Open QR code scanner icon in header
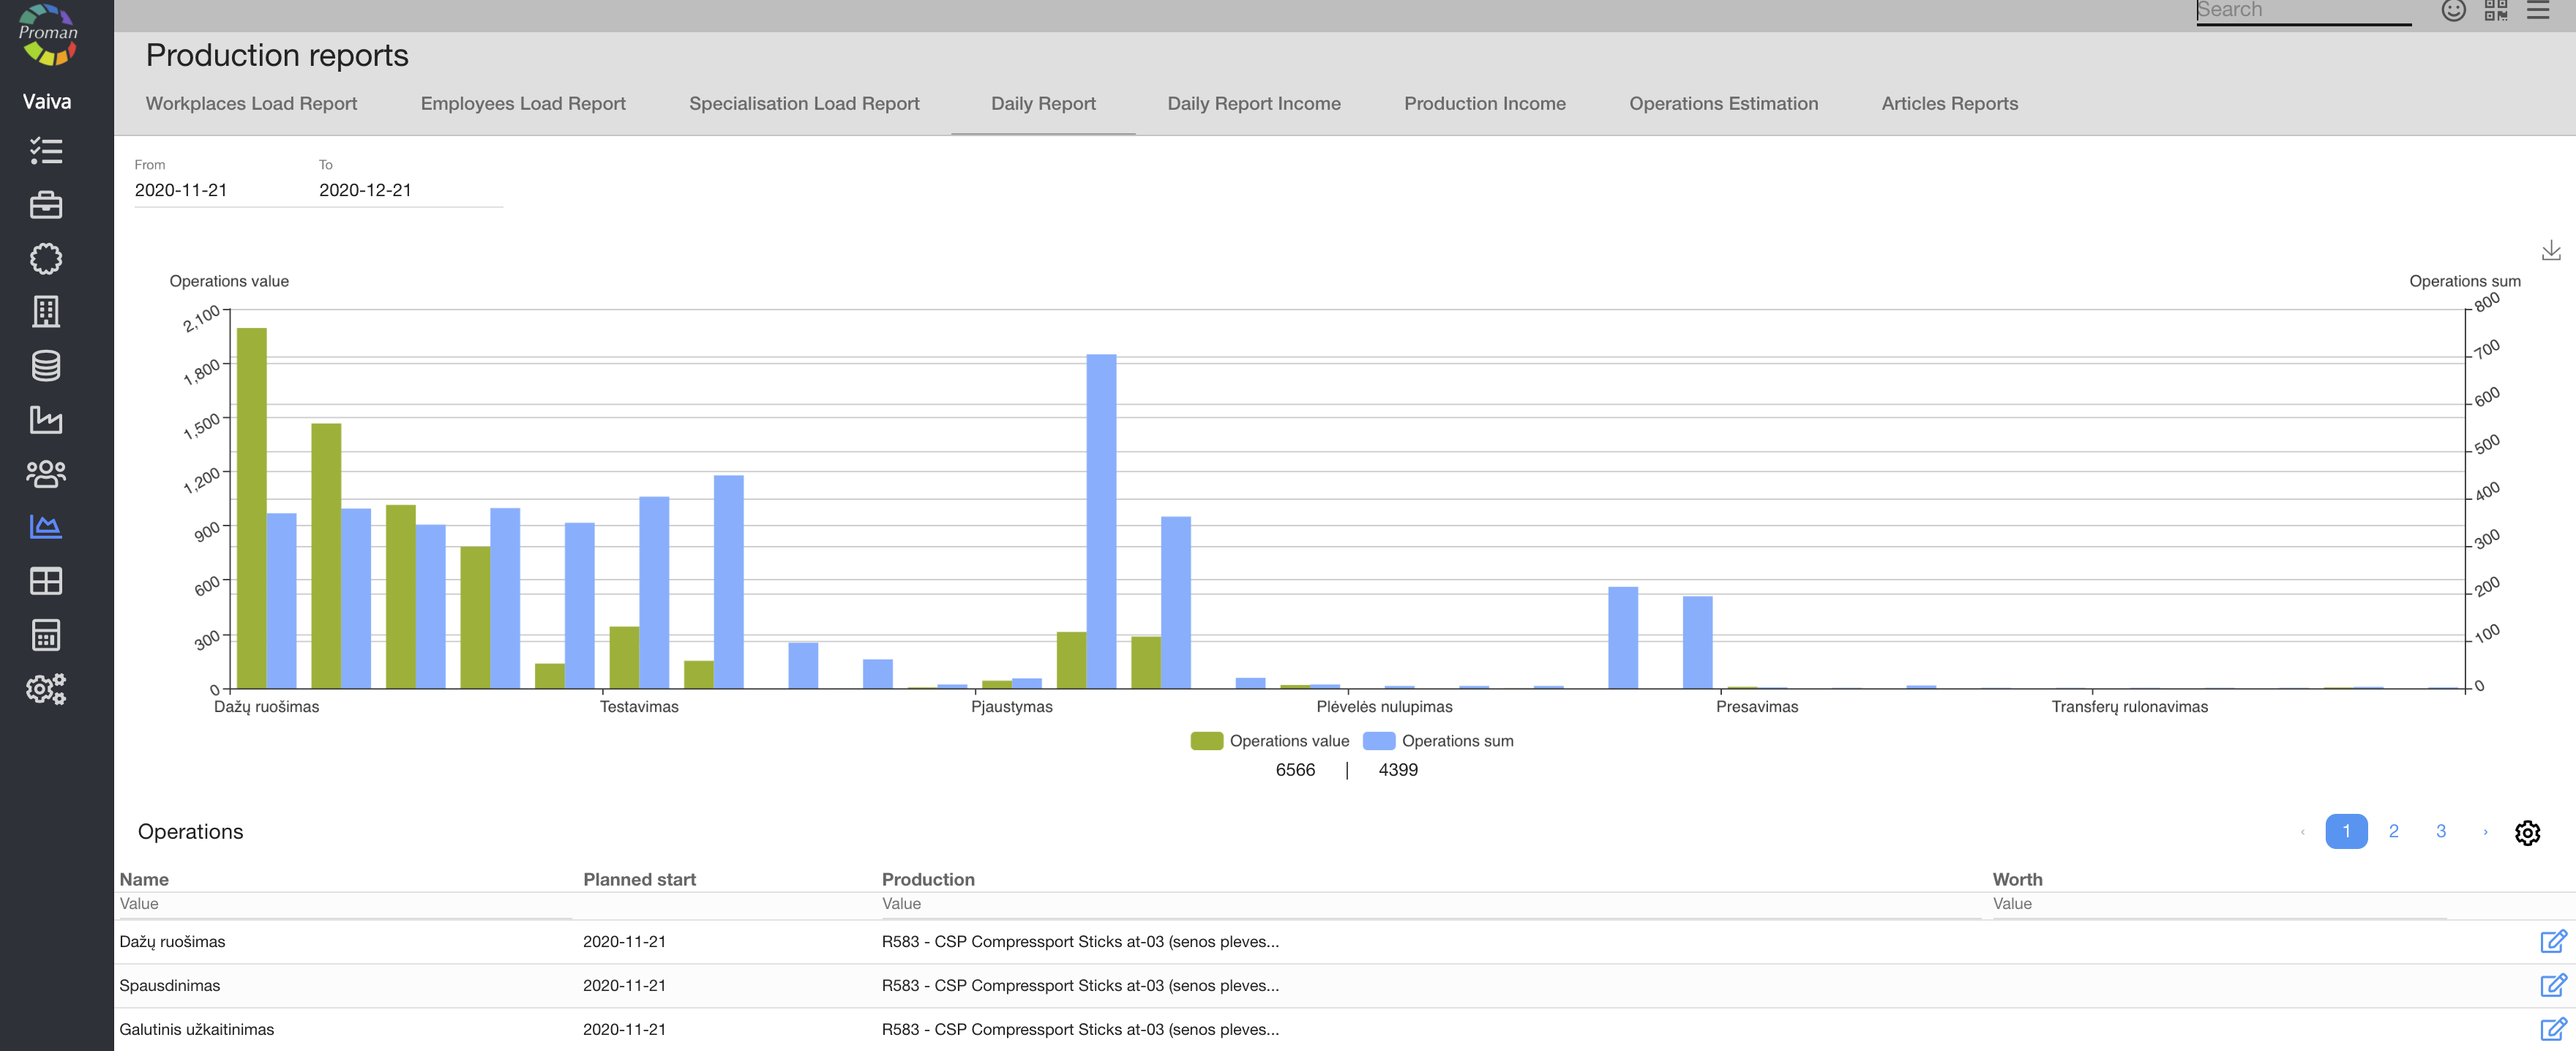Viewport: 2576px width, 1051px height. pyautogui.click(x=2495, y=11)
